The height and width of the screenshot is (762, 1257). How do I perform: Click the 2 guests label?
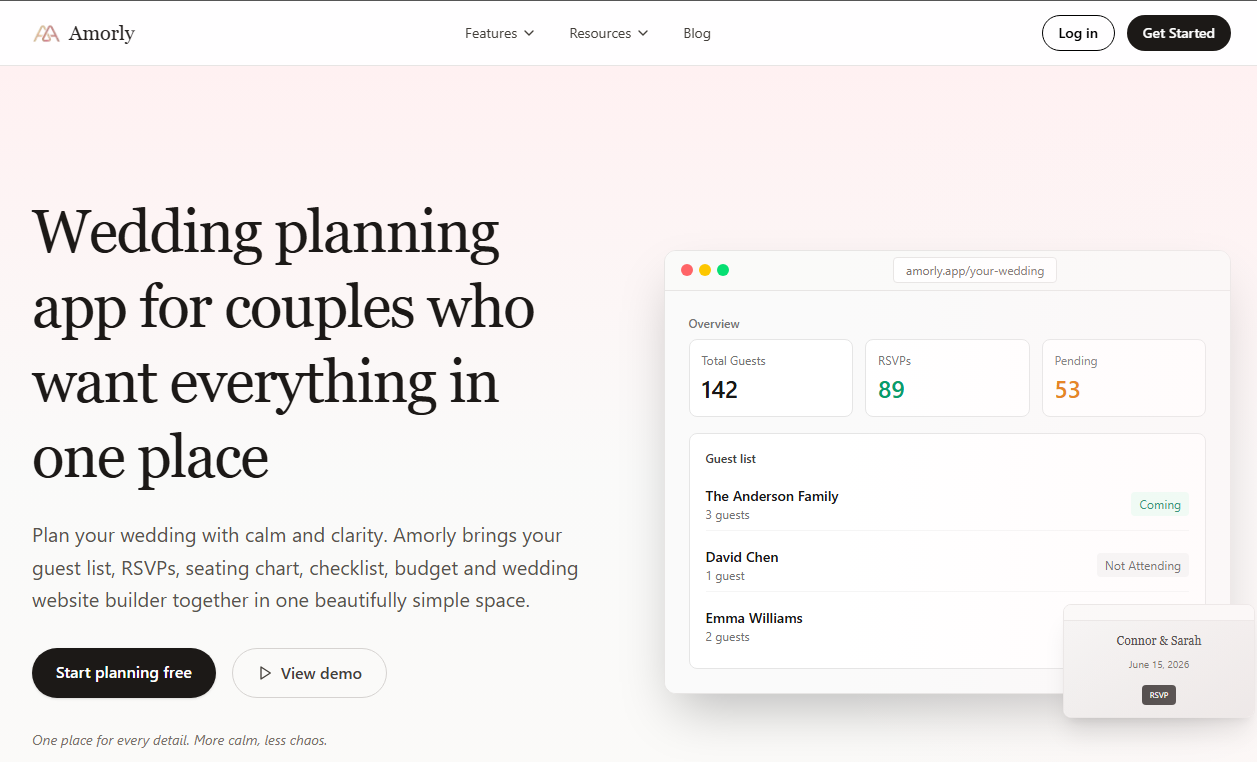728,637
